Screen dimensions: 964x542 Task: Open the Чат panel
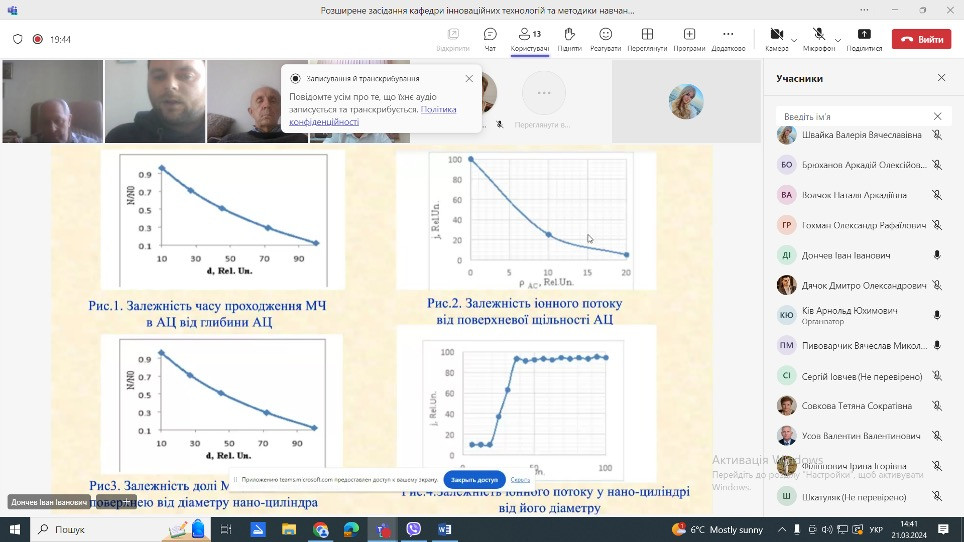[x=490, y=39]
